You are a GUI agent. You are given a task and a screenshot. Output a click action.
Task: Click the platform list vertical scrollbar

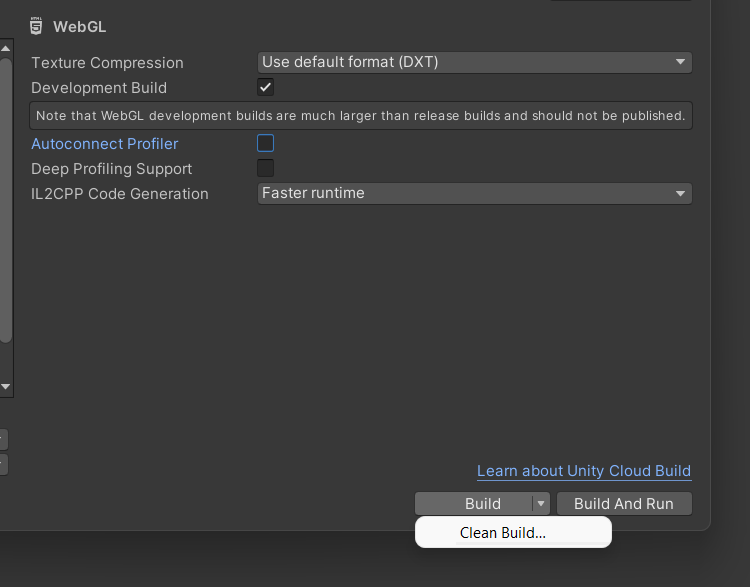click(x=5, y=200)
